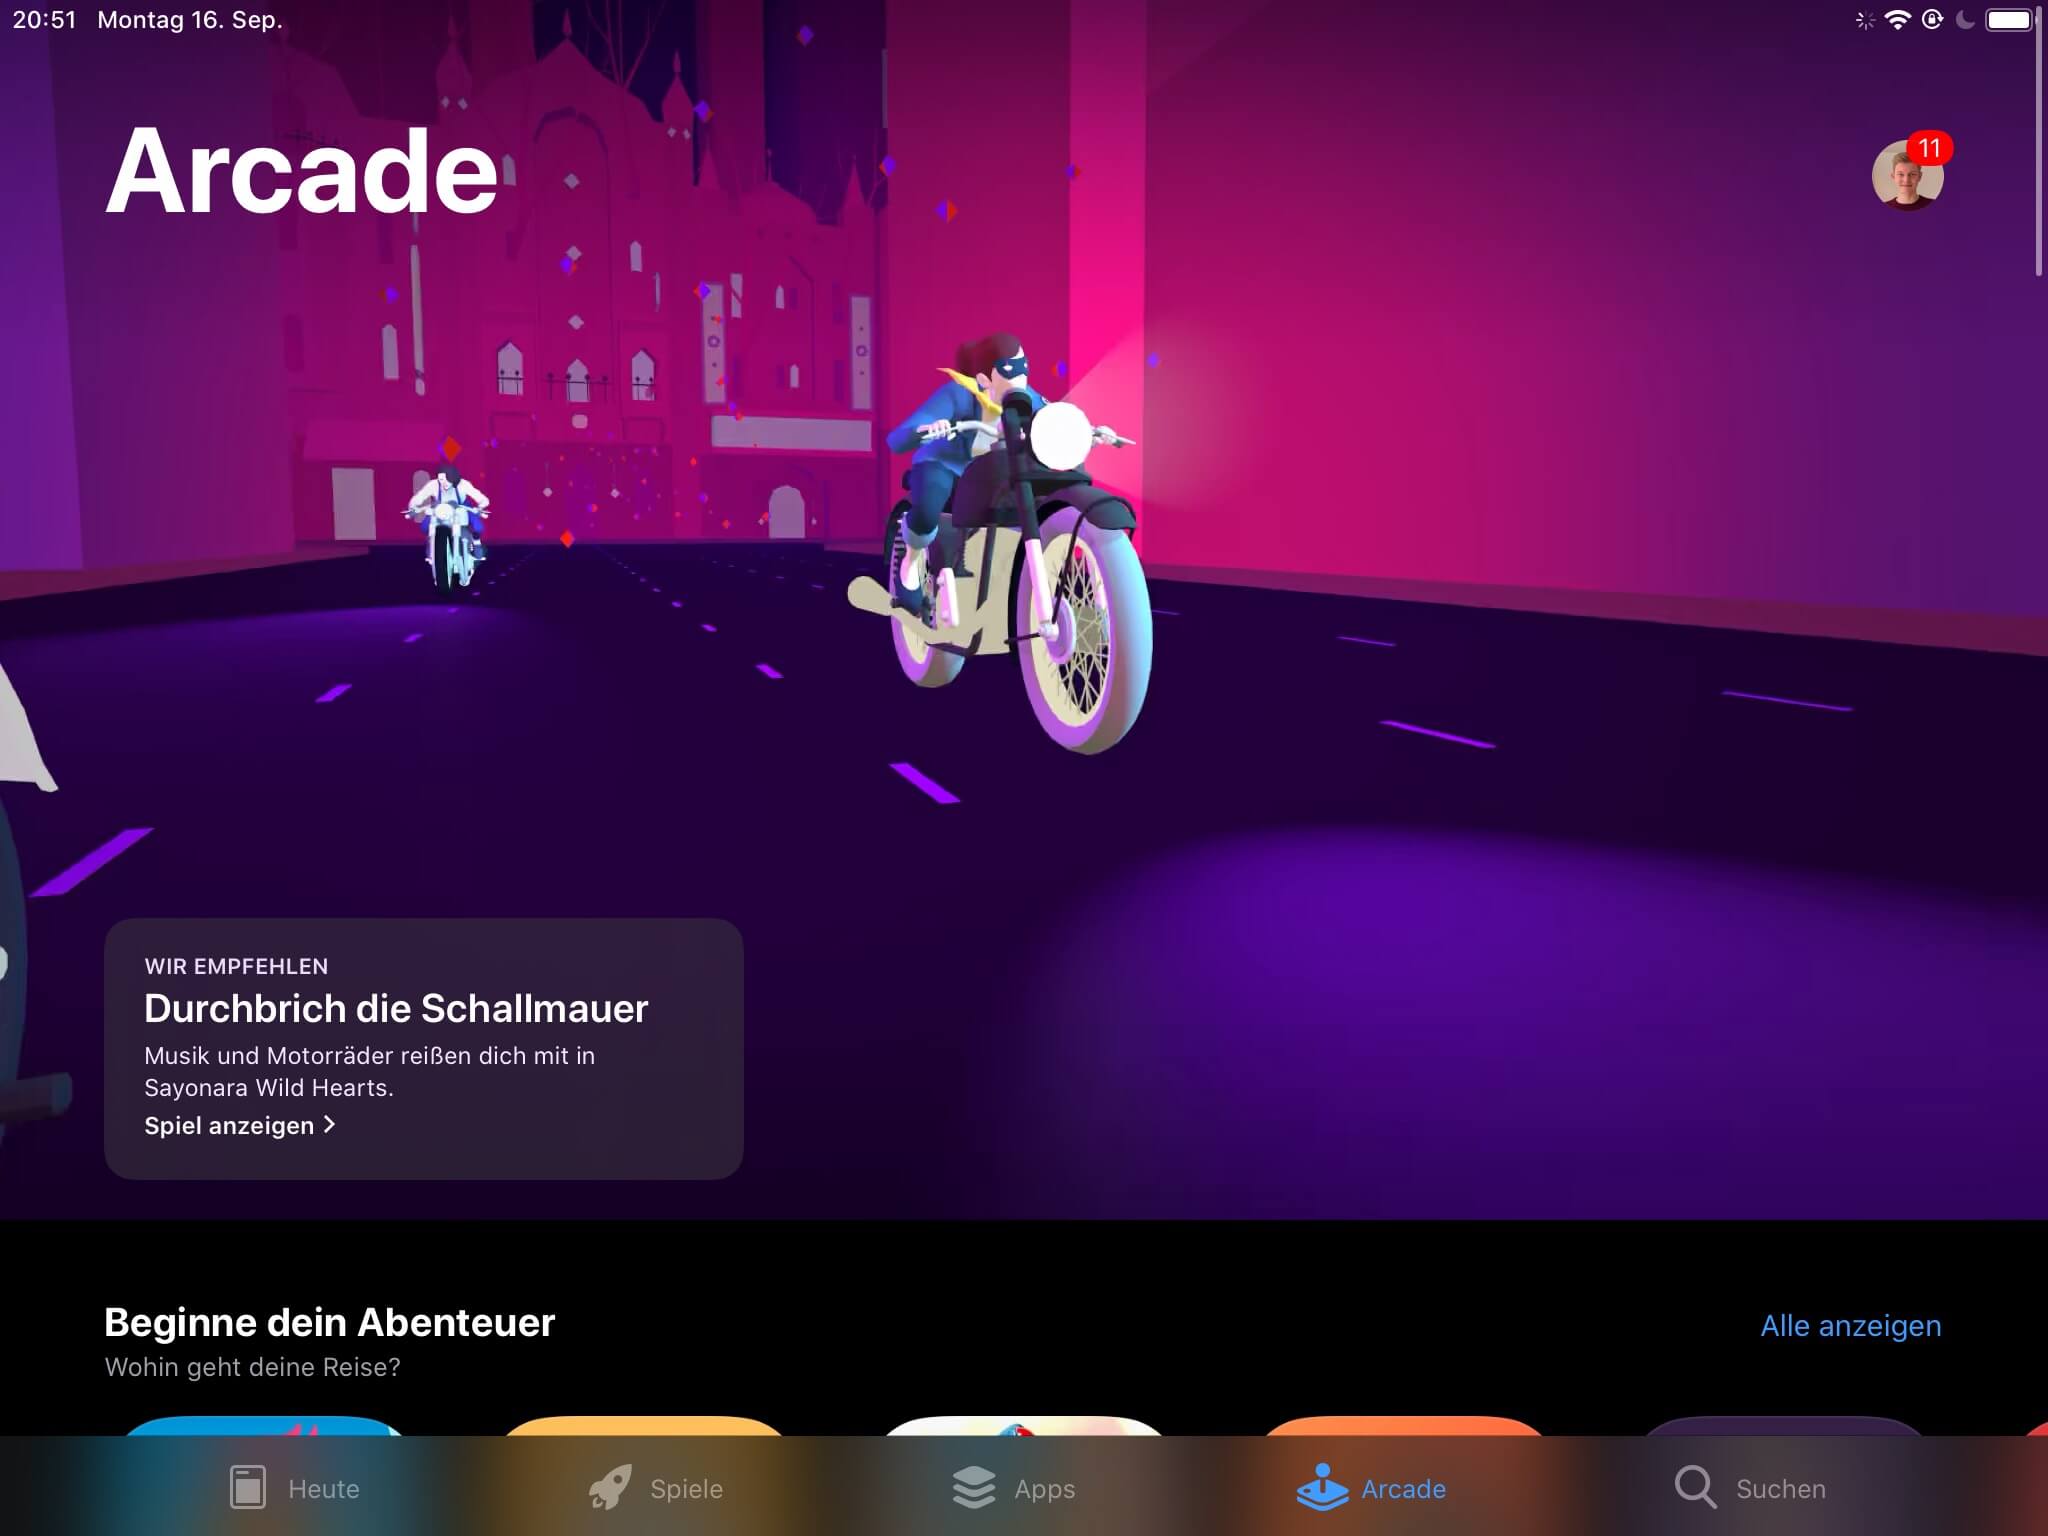Tap the Wi-Fi status icon
Screen dimensions: 2048x1536
pos(1898,19)
